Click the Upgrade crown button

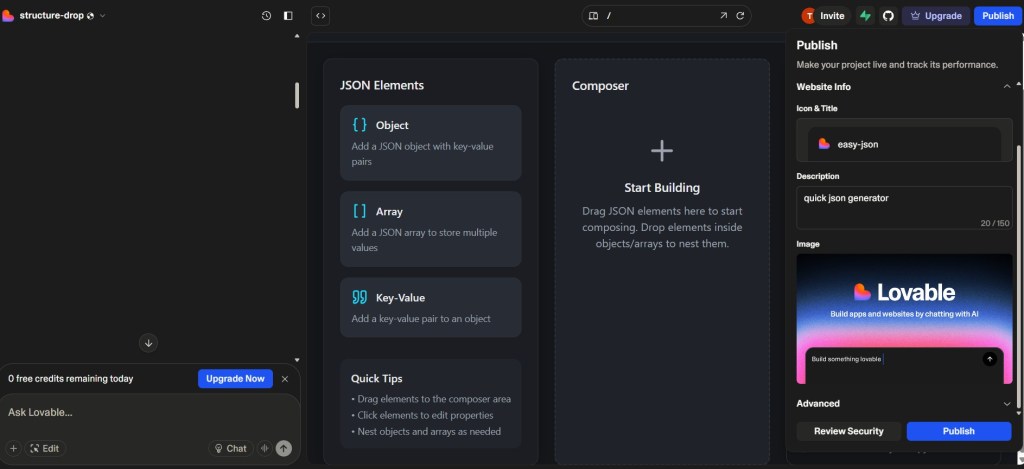936,16
